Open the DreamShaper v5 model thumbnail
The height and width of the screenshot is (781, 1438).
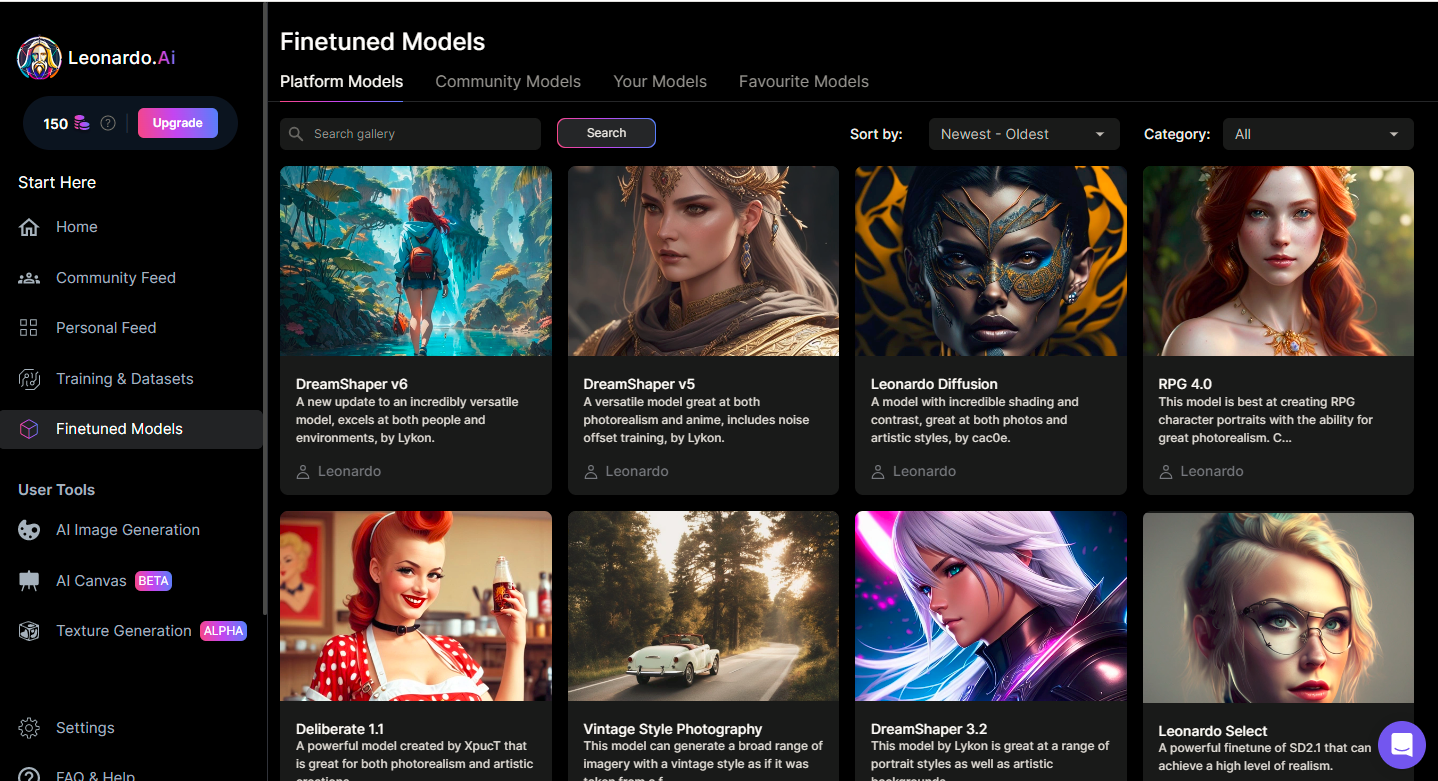[703, 261]
